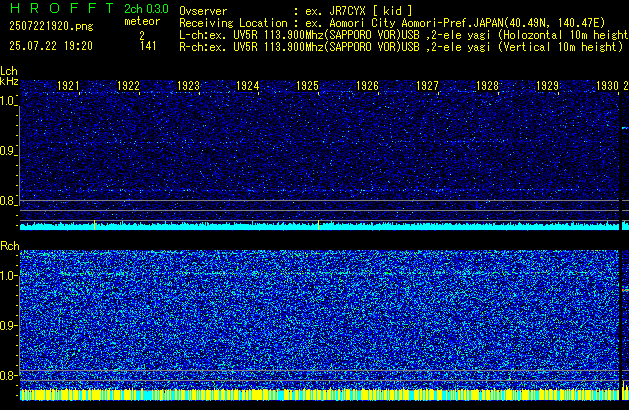The image size is (629, 410).
Task: Click the Ovserver line with JR7CYX
Action: tap(296, 11)
